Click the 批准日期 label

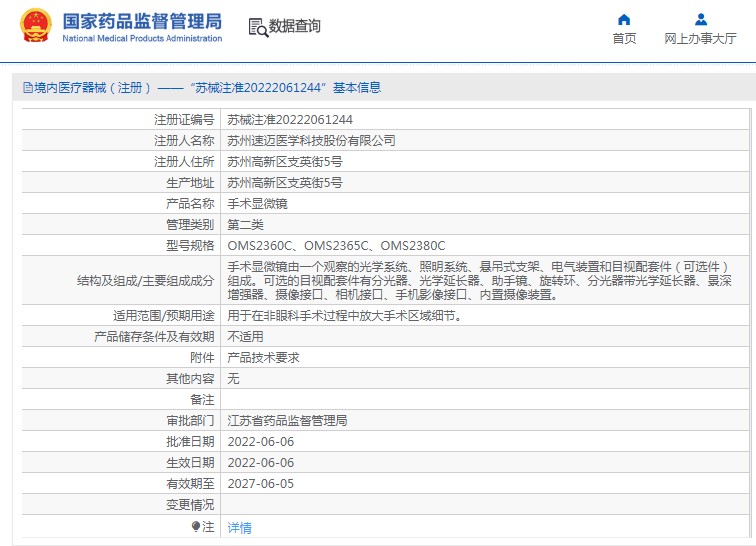coord(190,442)
